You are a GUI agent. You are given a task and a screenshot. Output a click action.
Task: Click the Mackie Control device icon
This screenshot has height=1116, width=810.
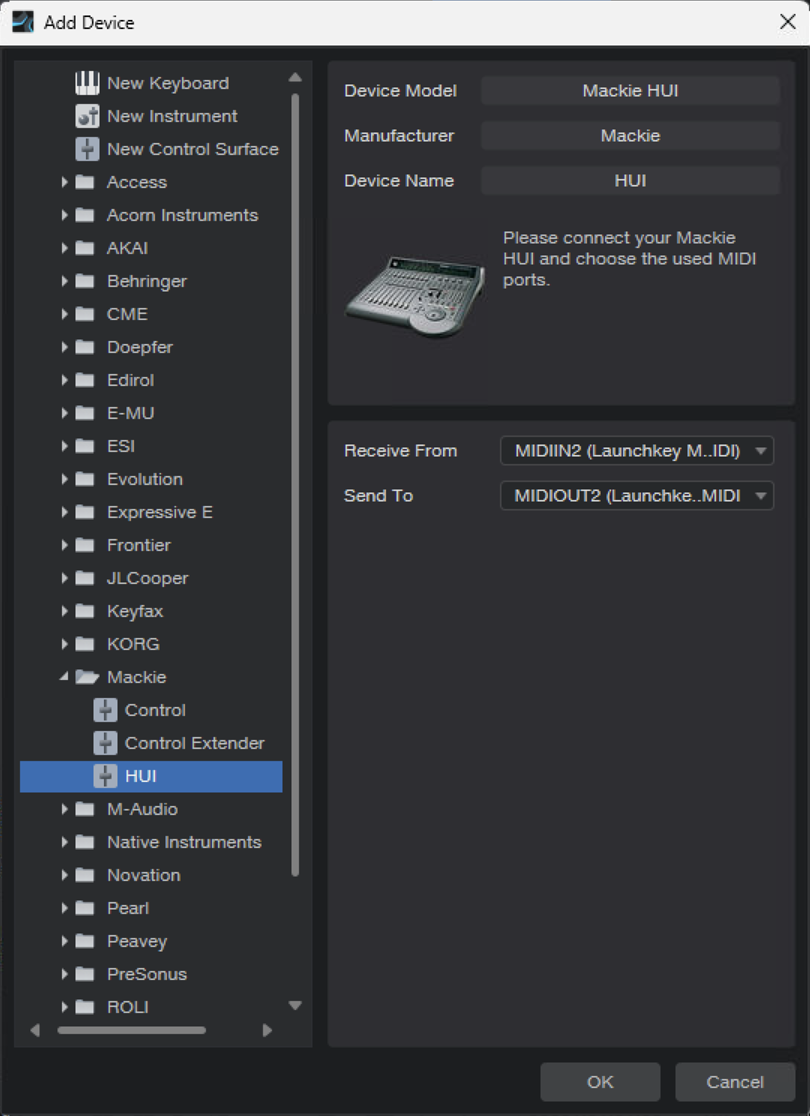pos(105,710)
